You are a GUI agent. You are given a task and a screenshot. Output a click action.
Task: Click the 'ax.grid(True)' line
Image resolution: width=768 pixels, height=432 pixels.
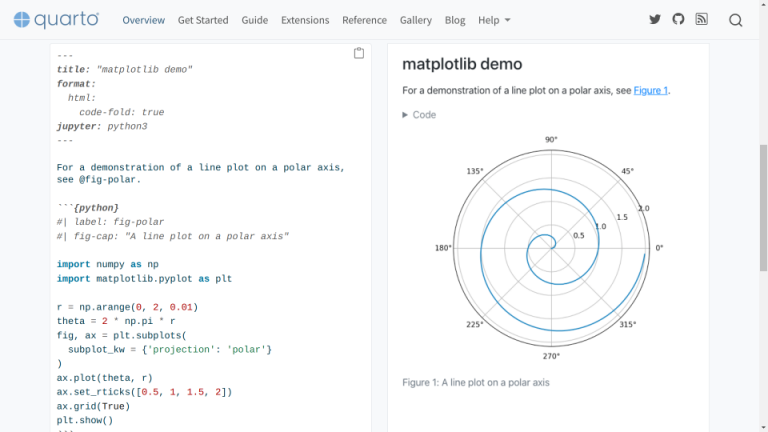pos(94,407)
